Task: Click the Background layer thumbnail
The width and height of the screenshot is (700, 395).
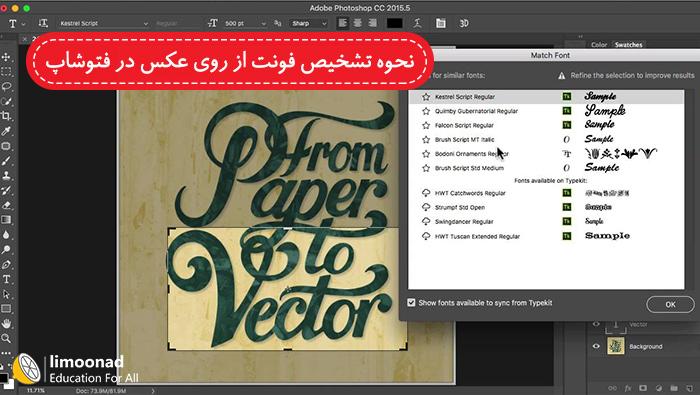Action: 615,346
